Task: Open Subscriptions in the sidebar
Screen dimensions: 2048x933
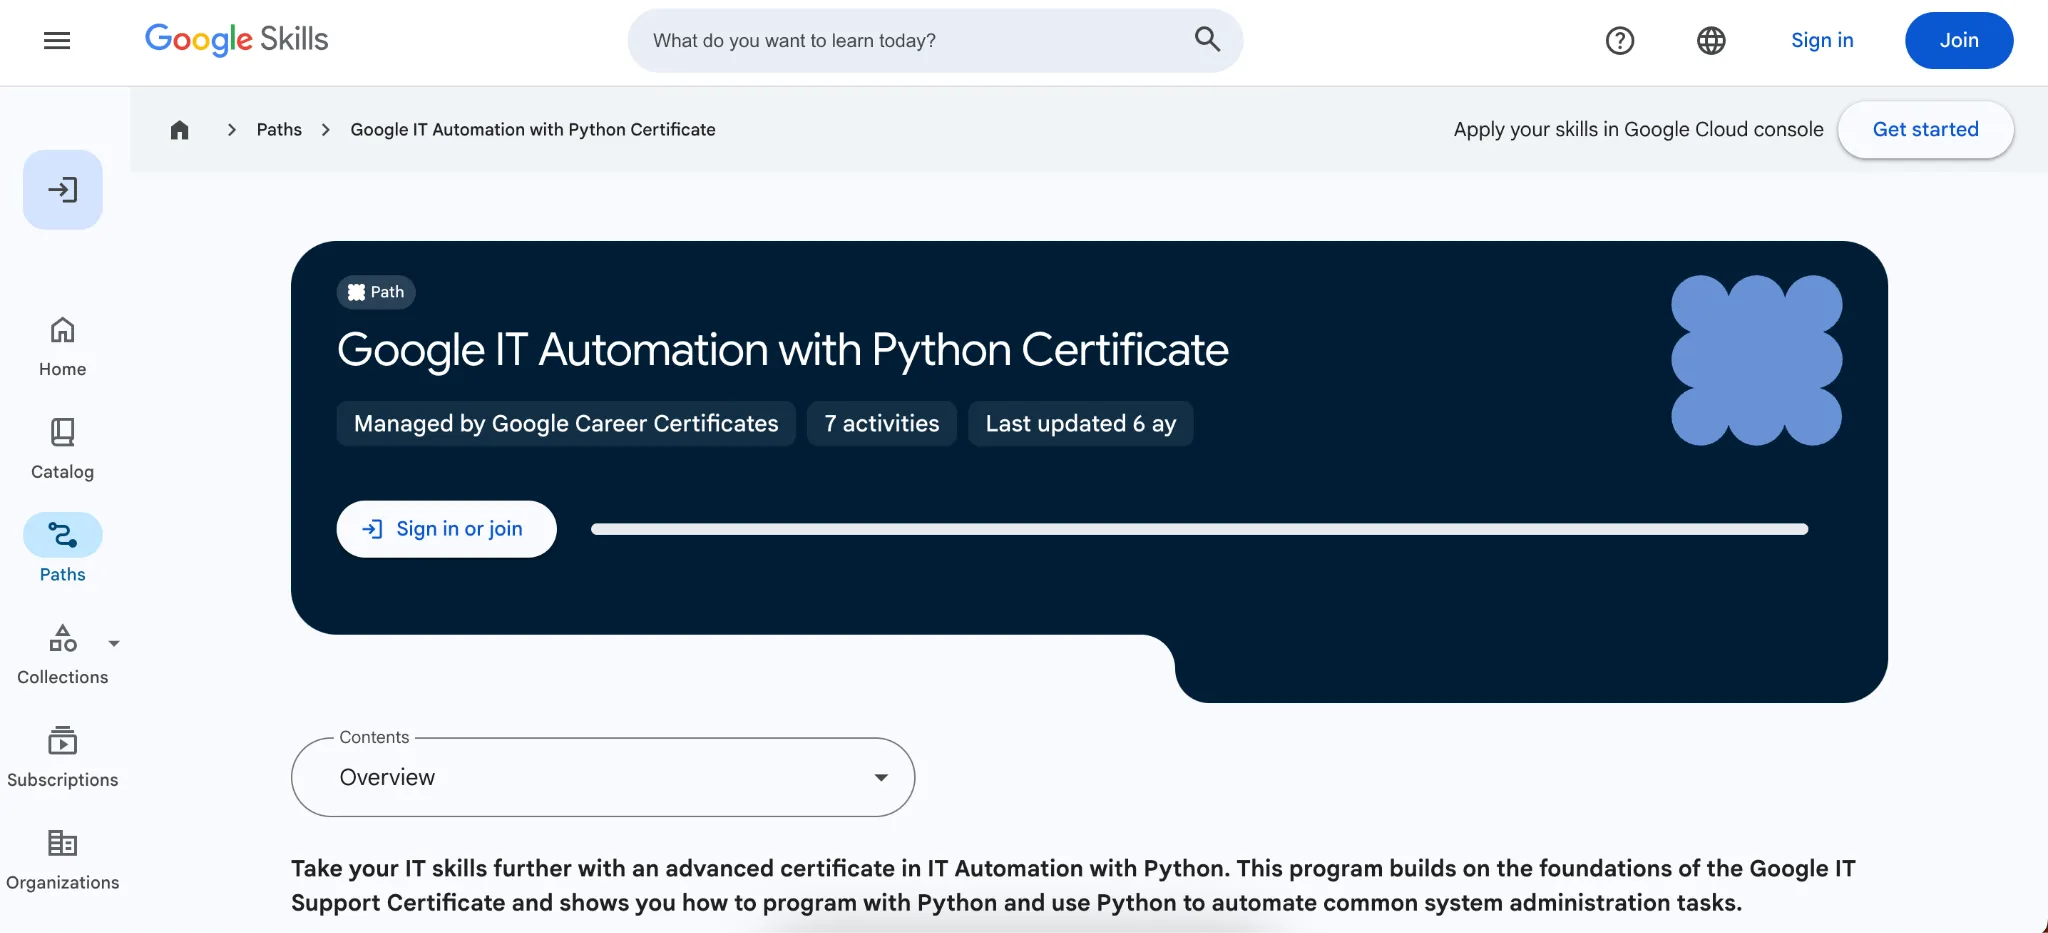Action: pyautogui.click(x=62, y=758)
